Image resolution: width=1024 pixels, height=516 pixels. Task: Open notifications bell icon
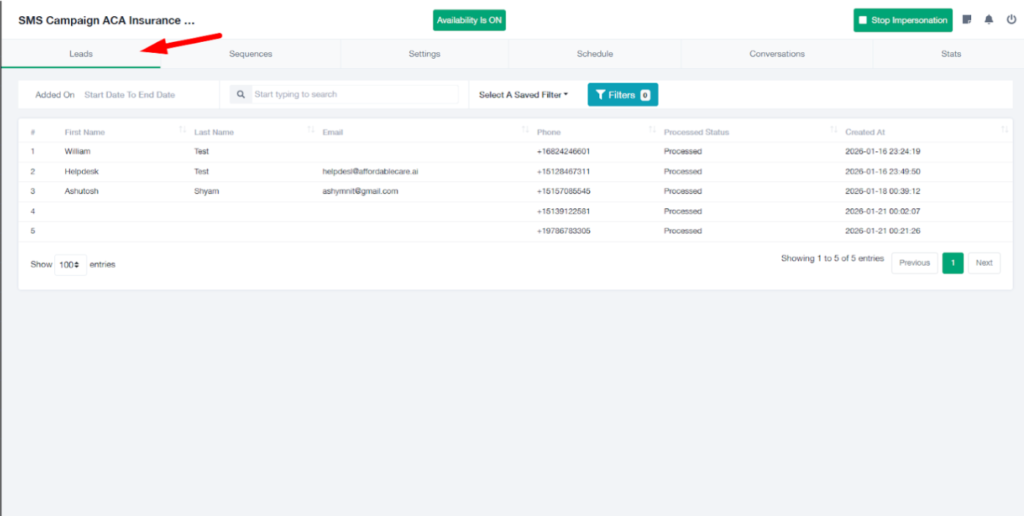pyautogui.click(x=989, y=20)
